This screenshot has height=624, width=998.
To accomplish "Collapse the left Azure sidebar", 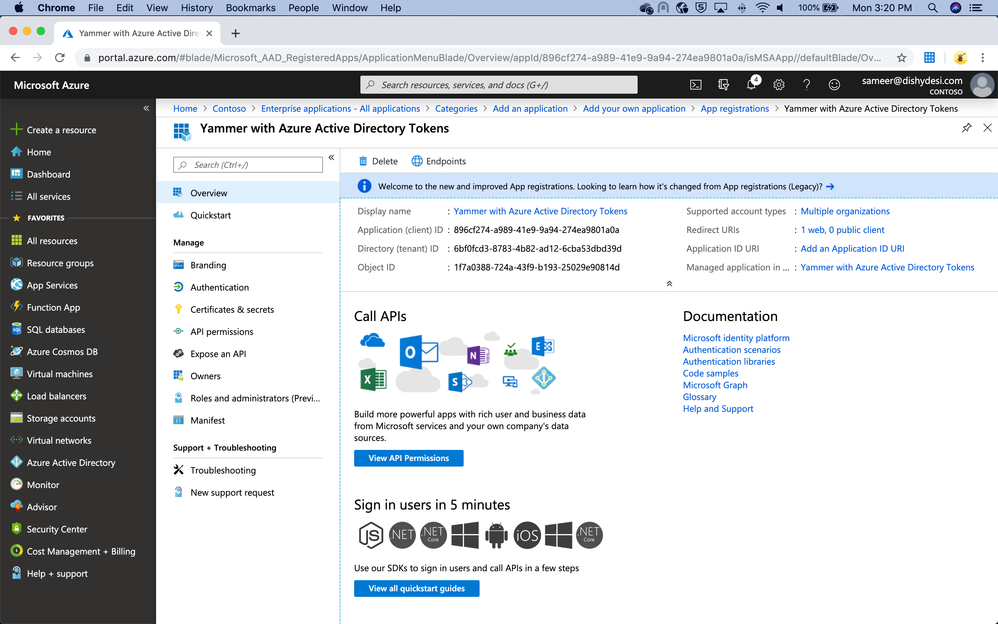I will pyautogui.click(x=146, y=108).
